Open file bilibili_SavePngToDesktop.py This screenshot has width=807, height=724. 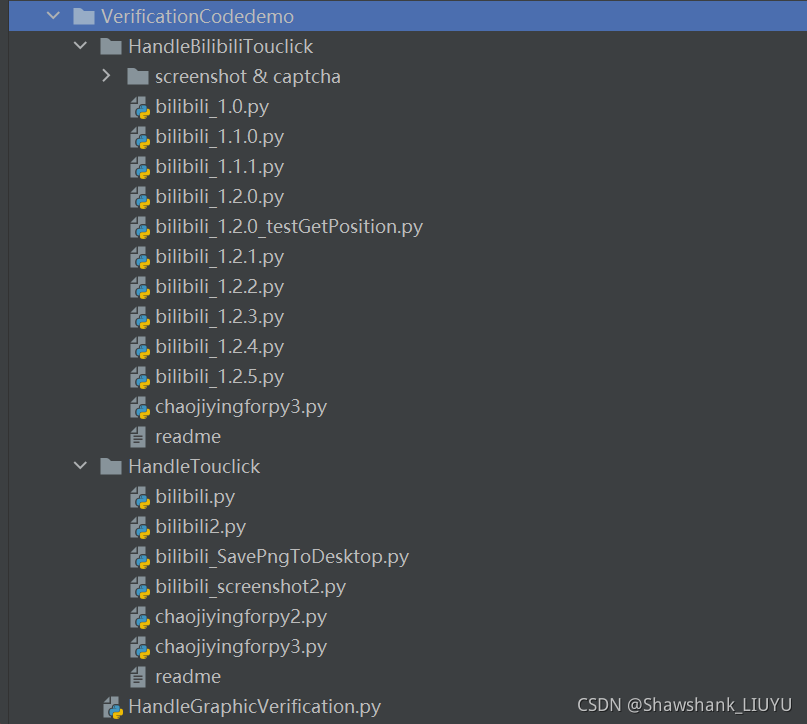[282, 556]
